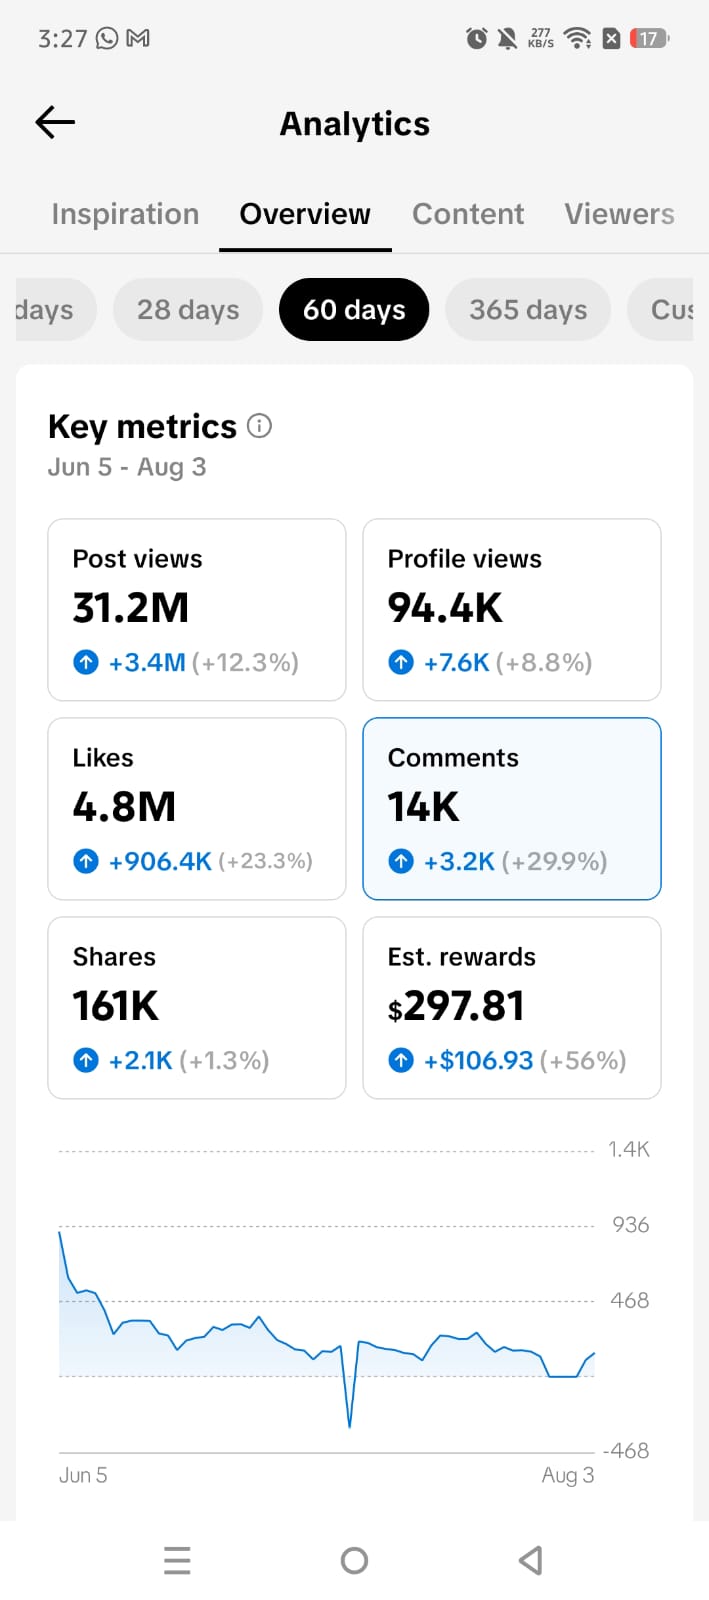
Task: Select the 28 days range chip
Action: click(188, 309)
